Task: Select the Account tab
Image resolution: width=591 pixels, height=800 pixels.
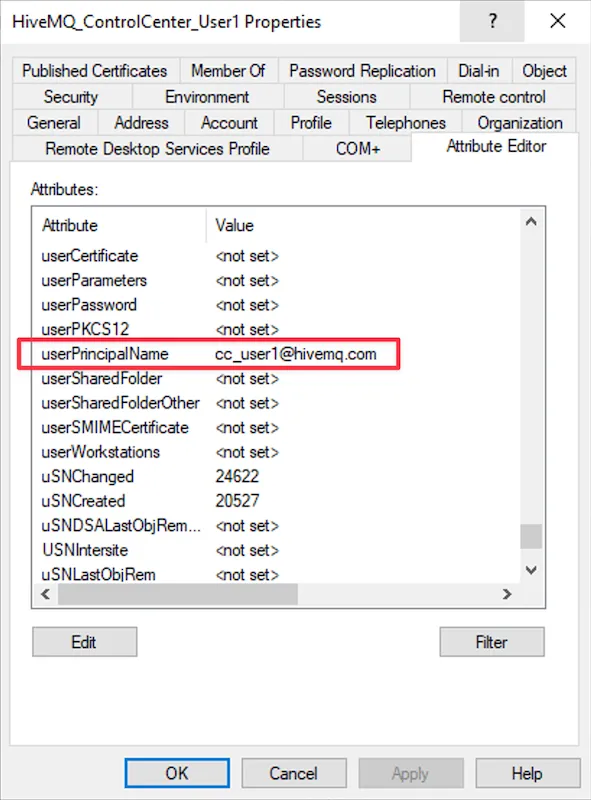Action: [229, 122]
